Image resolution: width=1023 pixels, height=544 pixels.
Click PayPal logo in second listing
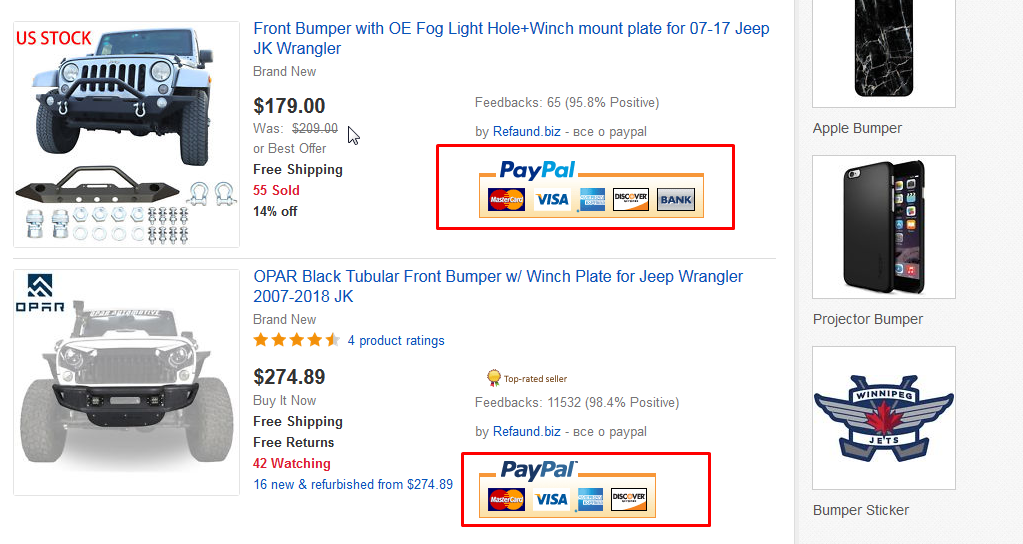coord(538,470)
